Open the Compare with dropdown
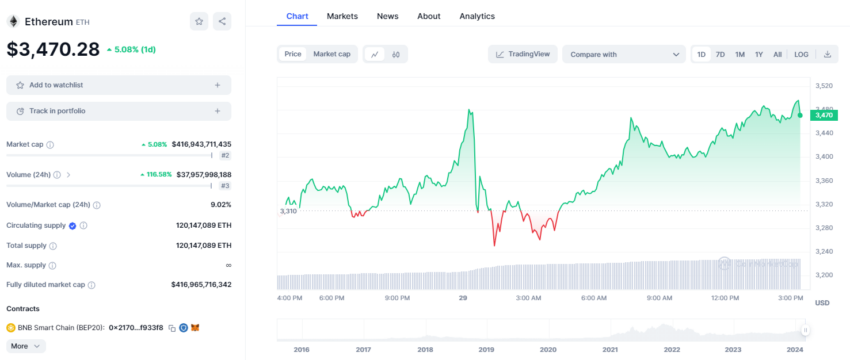The width and height of the screenshot is (850, 360). pyautogui.click(x=624, y=54)
